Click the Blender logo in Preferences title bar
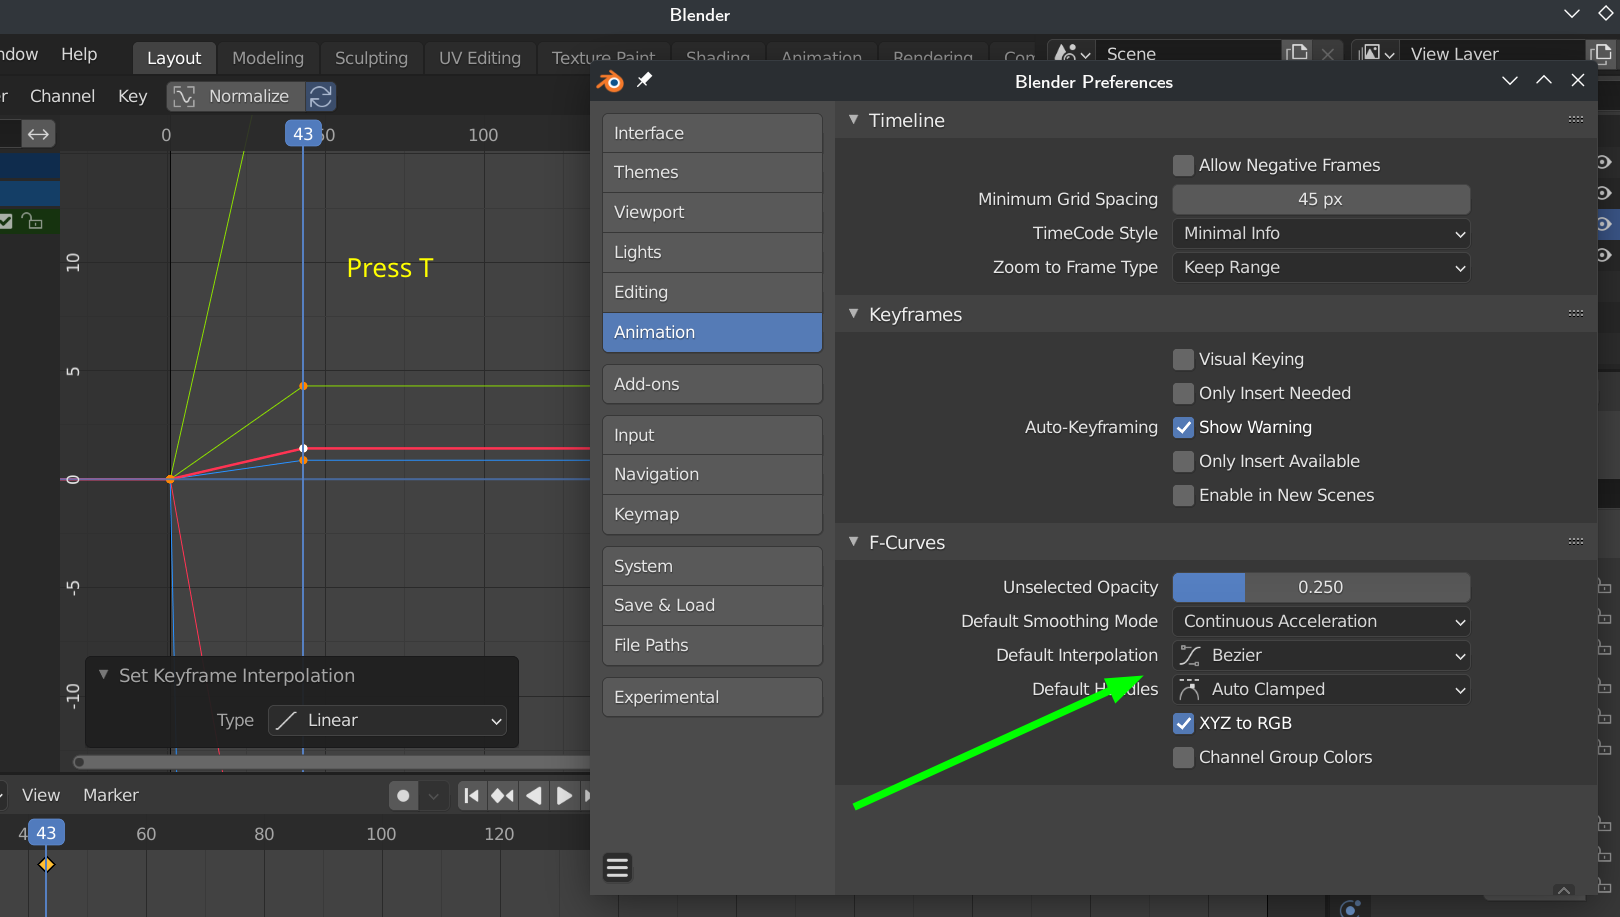This screenshot has height=917, width=1620. [610, 81]
